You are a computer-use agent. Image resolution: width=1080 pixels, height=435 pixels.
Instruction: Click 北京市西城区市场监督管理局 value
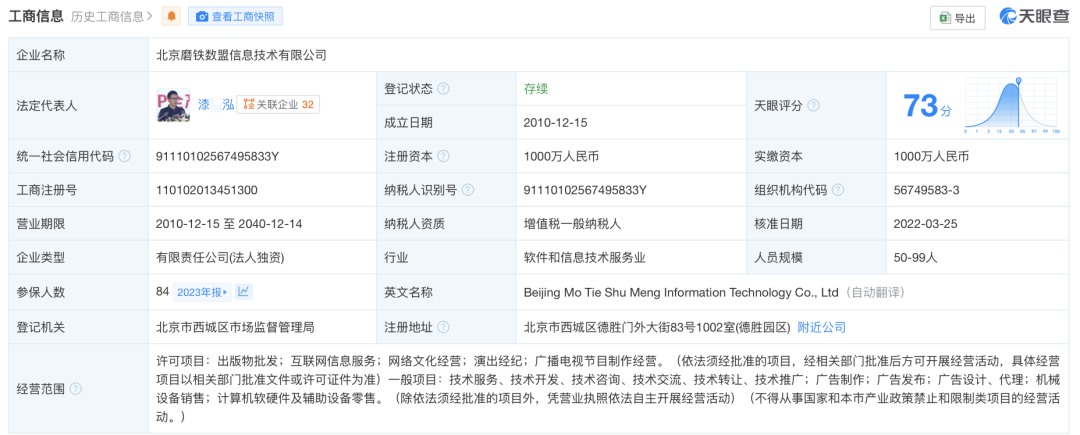click(x=235, y=328)
